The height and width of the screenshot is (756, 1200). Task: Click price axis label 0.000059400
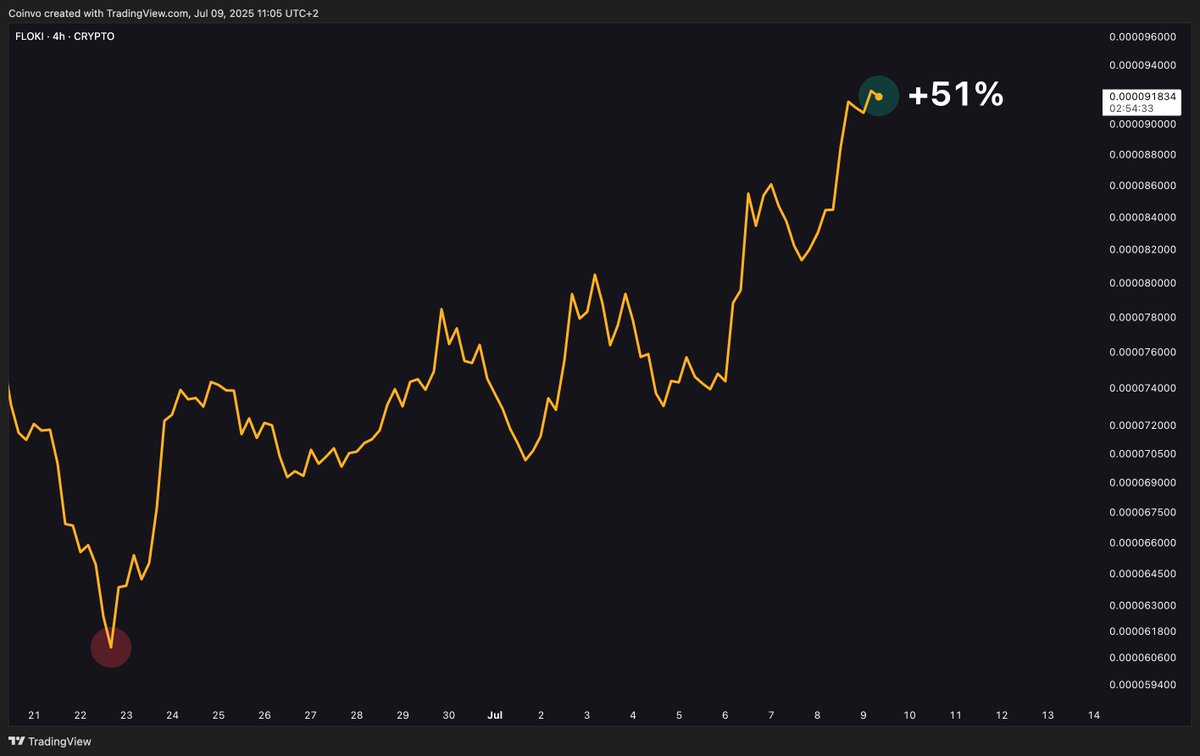[x=1145, y=685]
